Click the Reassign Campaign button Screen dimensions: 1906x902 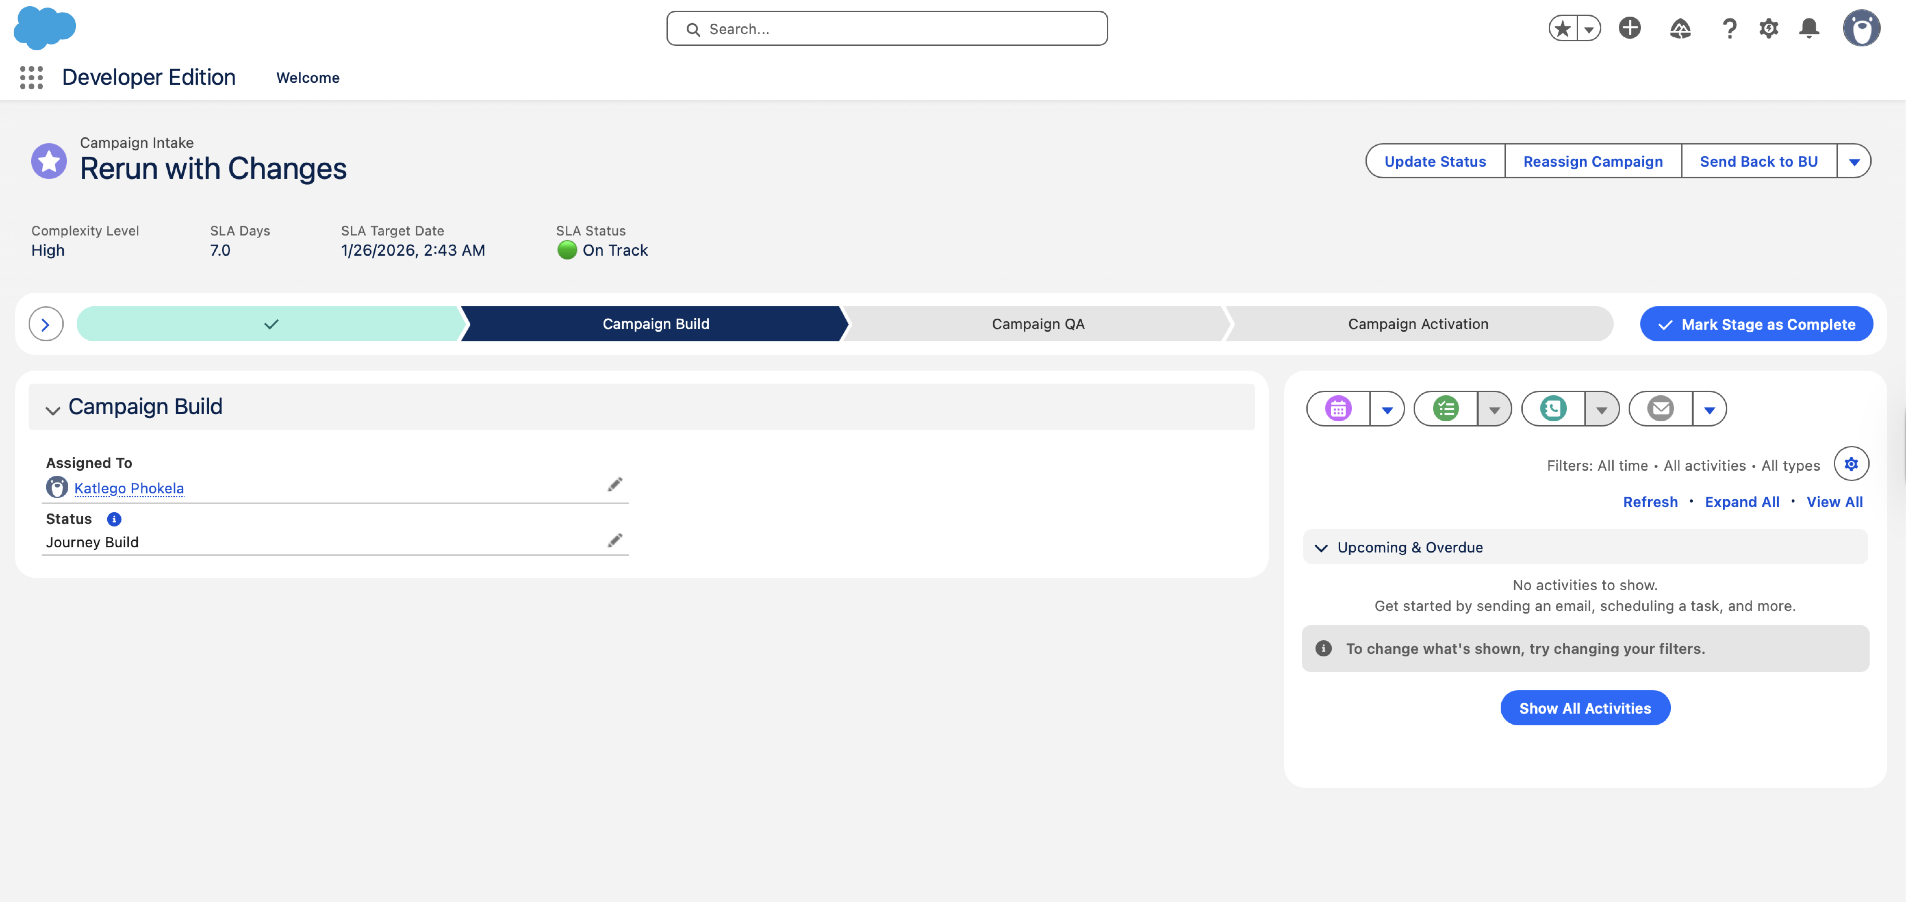click(1593, 161)
